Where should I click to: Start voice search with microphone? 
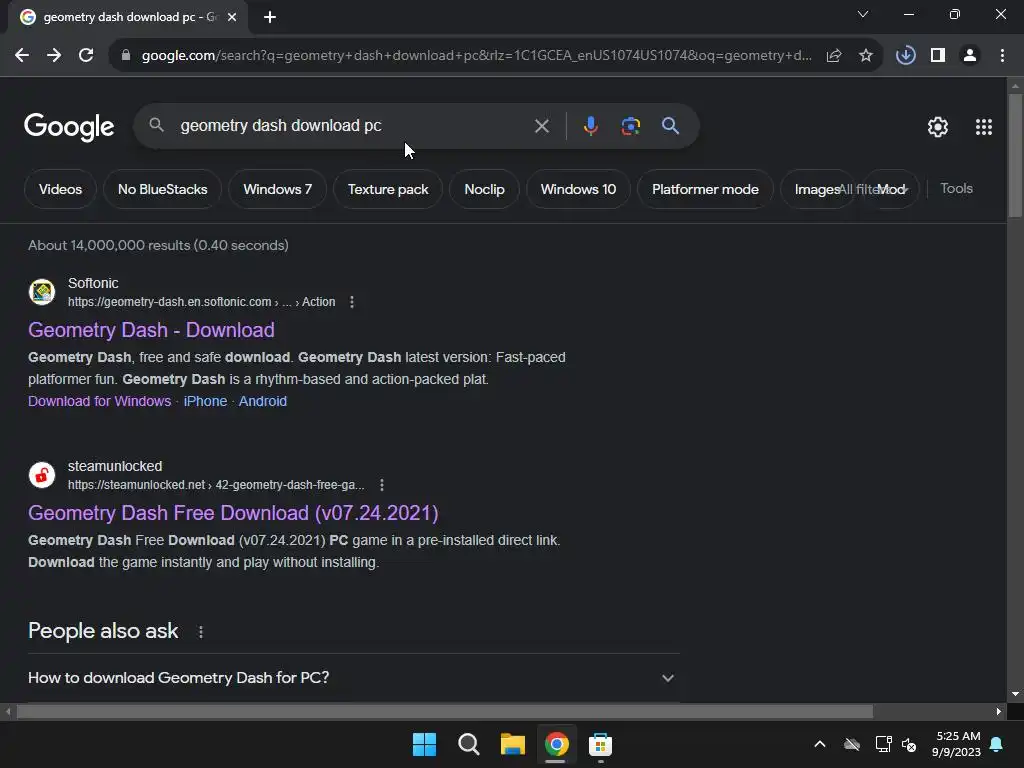click(590, 126)
